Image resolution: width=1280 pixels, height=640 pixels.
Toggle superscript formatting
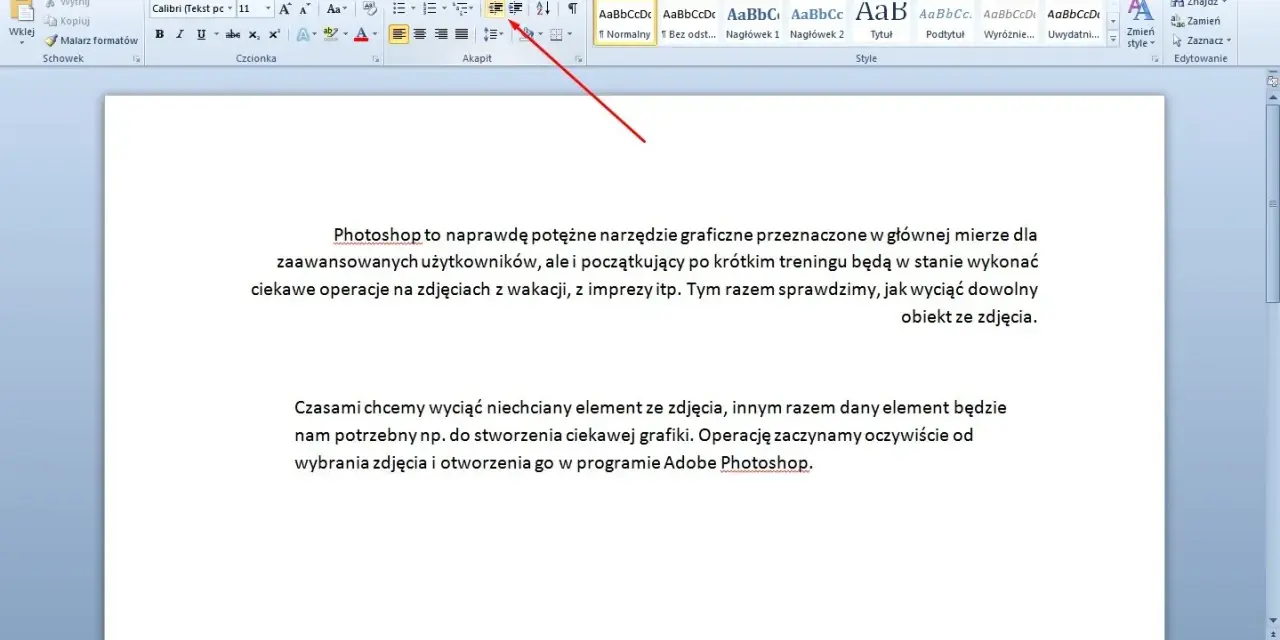(274, 34)
